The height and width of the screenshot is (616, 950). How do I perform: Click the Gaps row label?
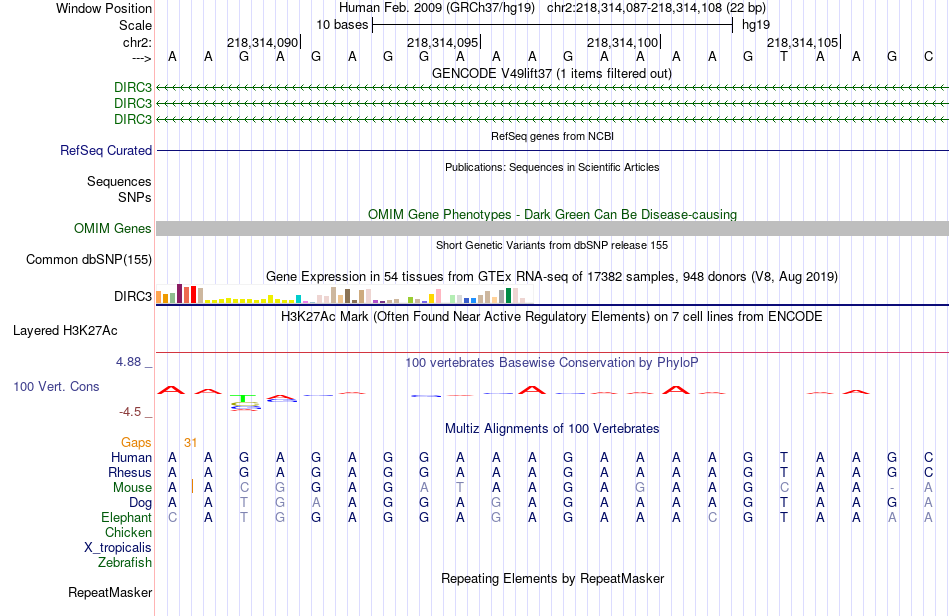pos(136,443)
